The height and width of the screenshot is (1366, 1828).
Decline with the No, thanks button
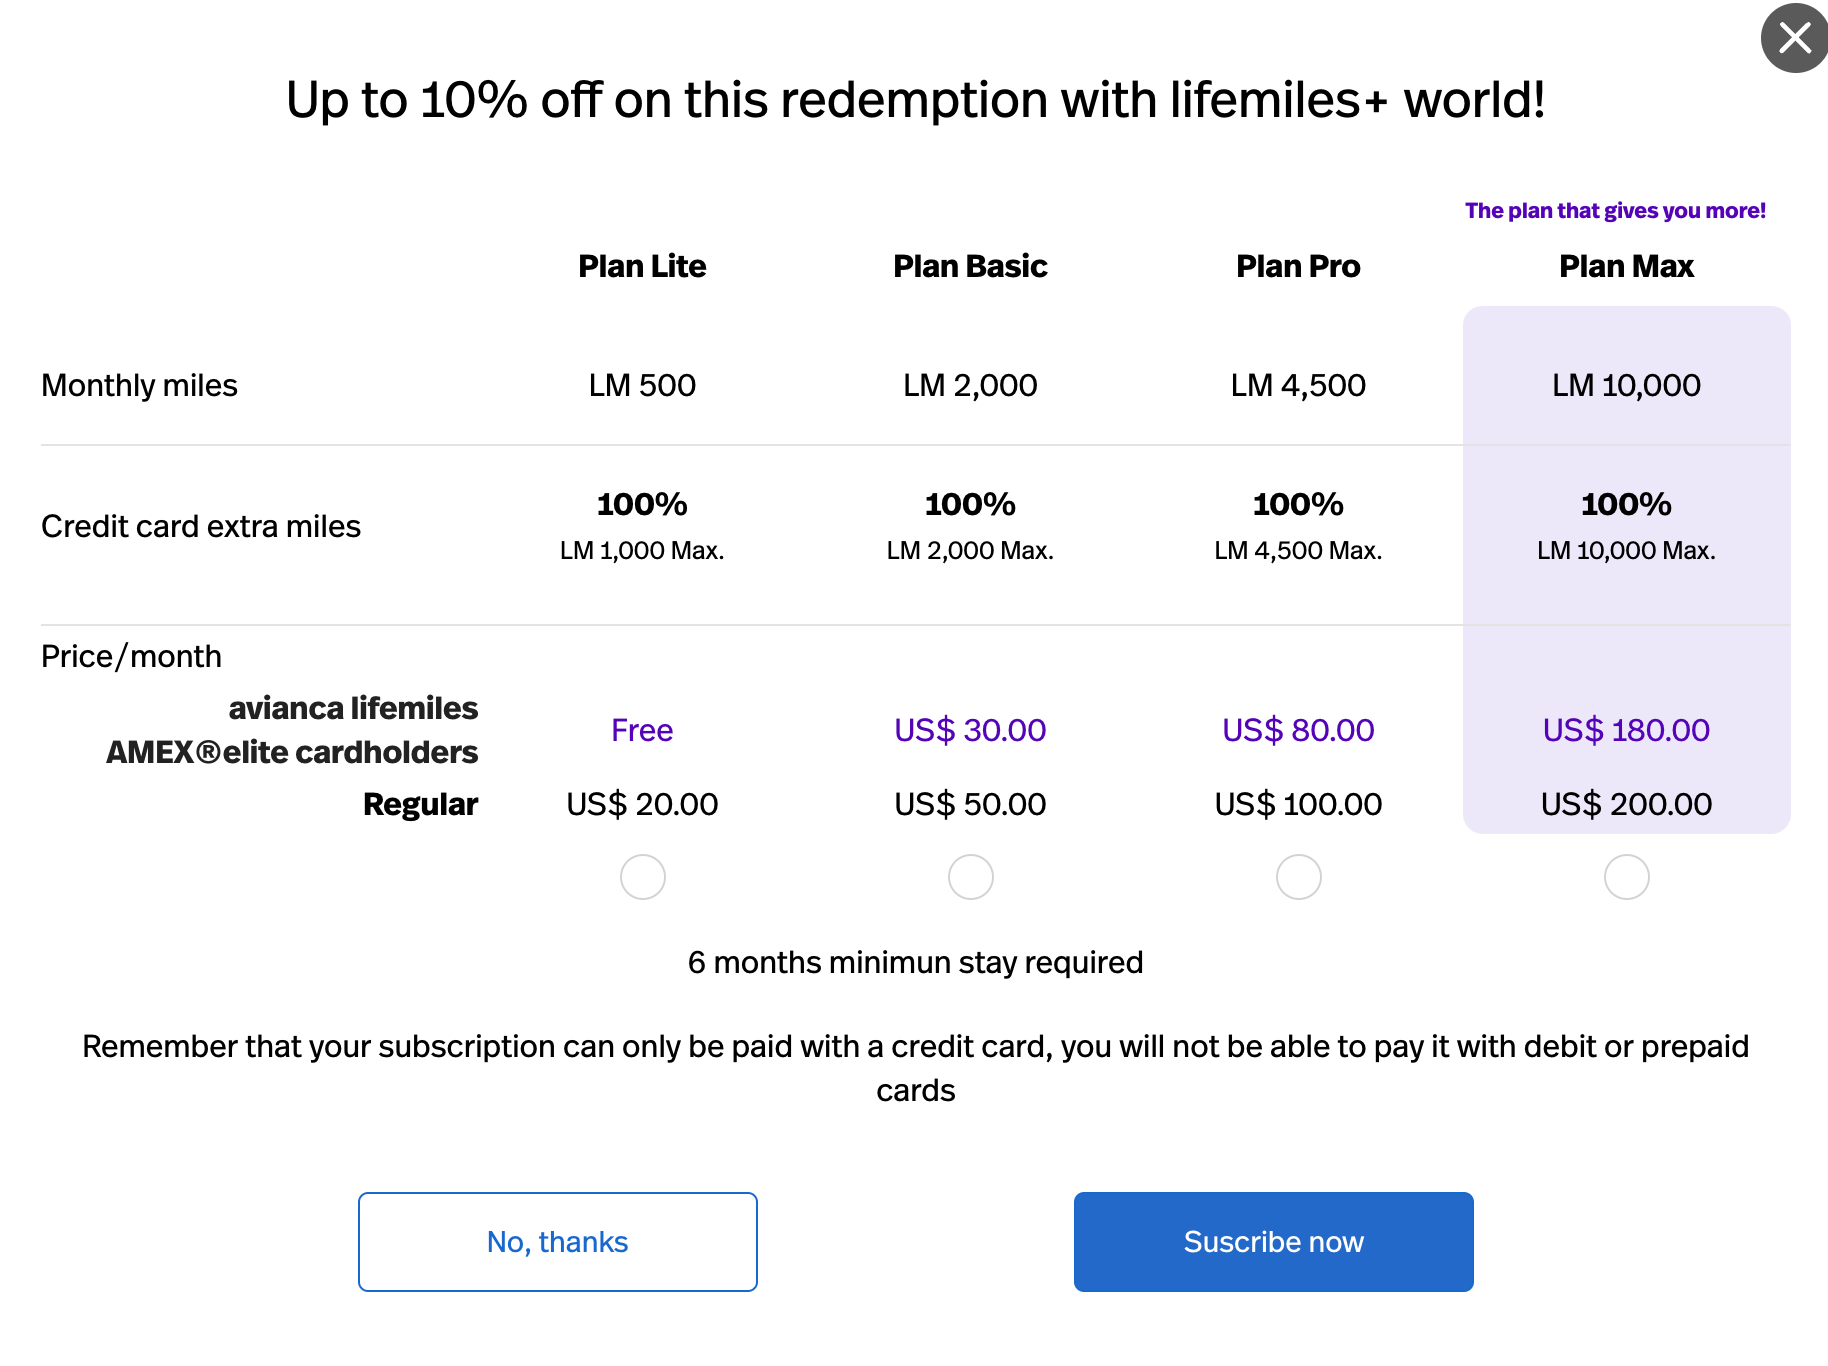(x=558, y=1241)
